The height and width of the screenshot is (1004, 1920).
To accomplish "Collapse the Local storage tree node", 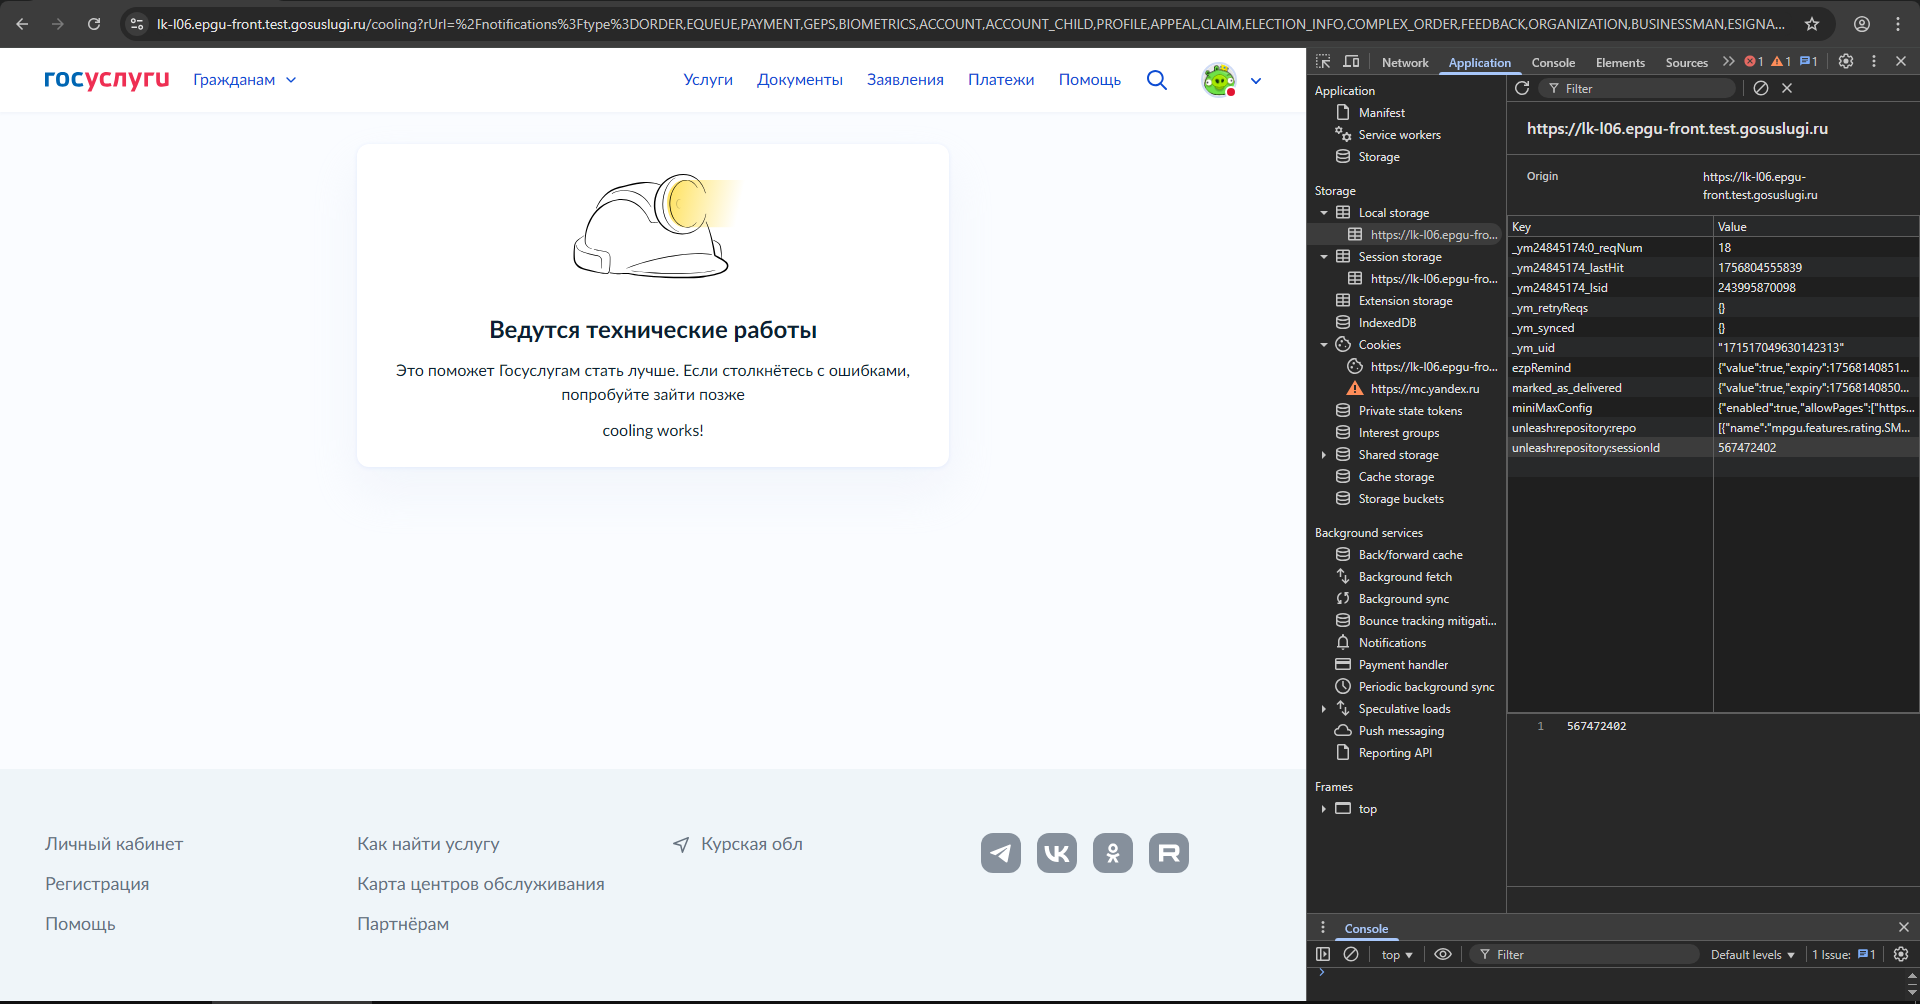I will [1324, 213].
